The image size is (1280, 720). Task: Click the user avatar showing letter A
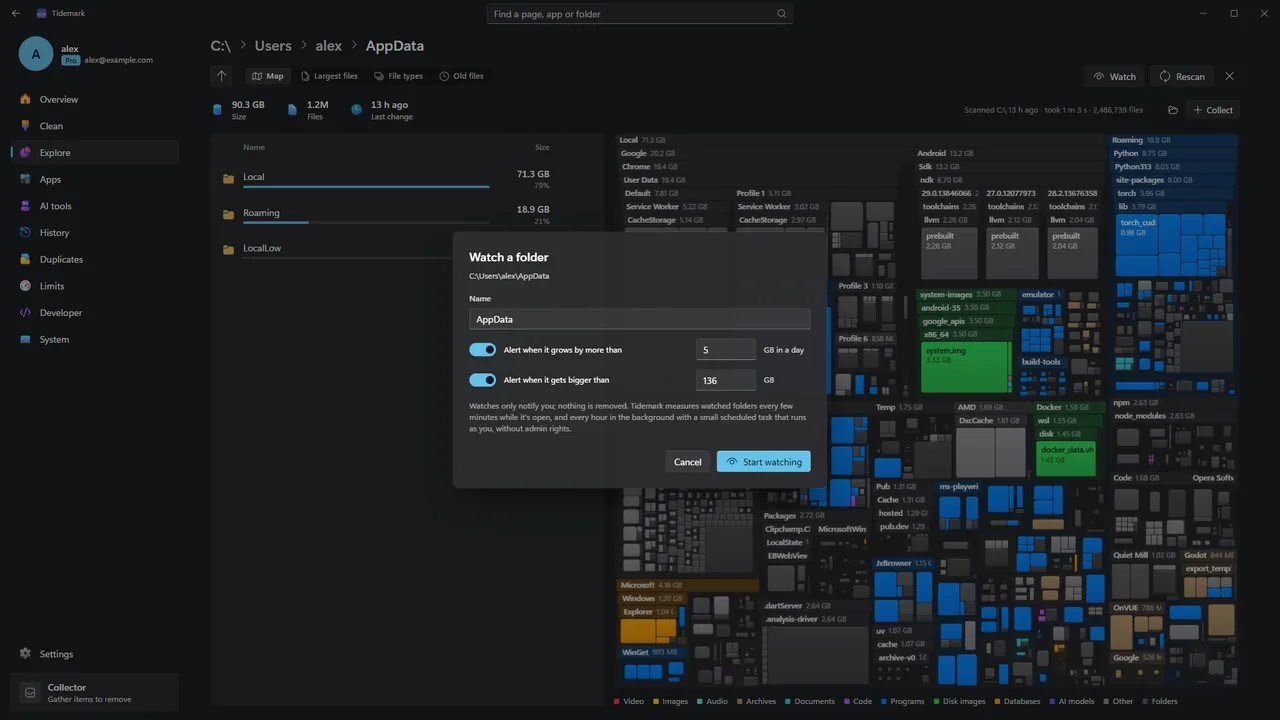[x=36, y=54]
